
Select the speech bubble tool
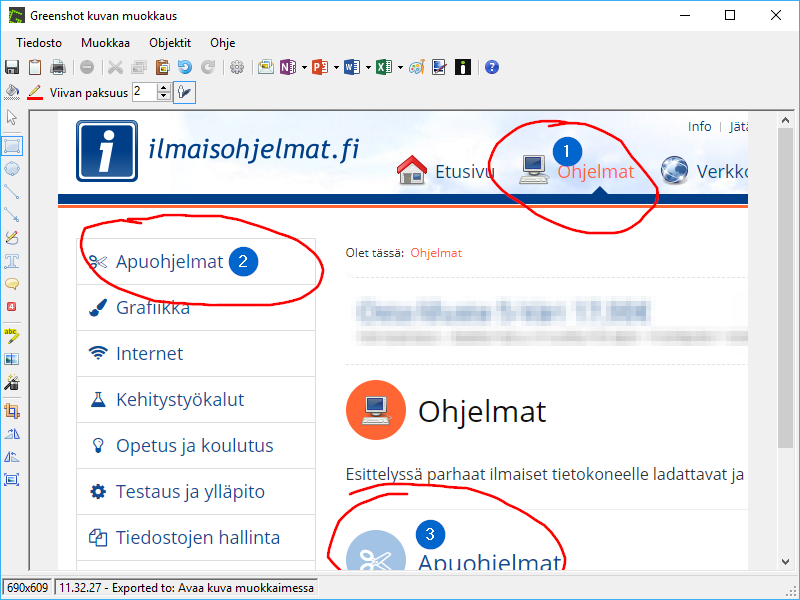[x=12, y=284]
